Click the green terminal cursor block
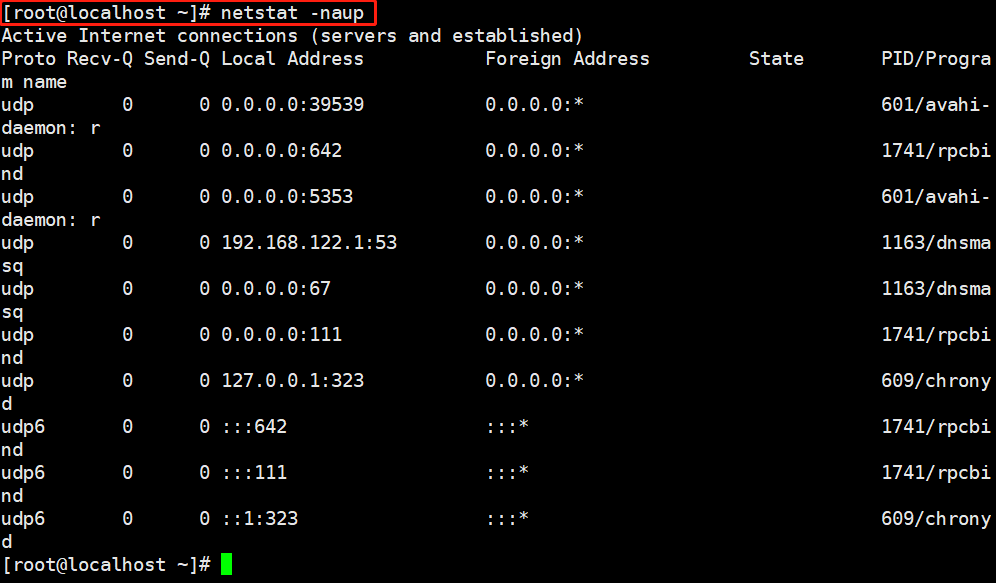This screenshot has height=583, width=996. click(x=227, y=564)
